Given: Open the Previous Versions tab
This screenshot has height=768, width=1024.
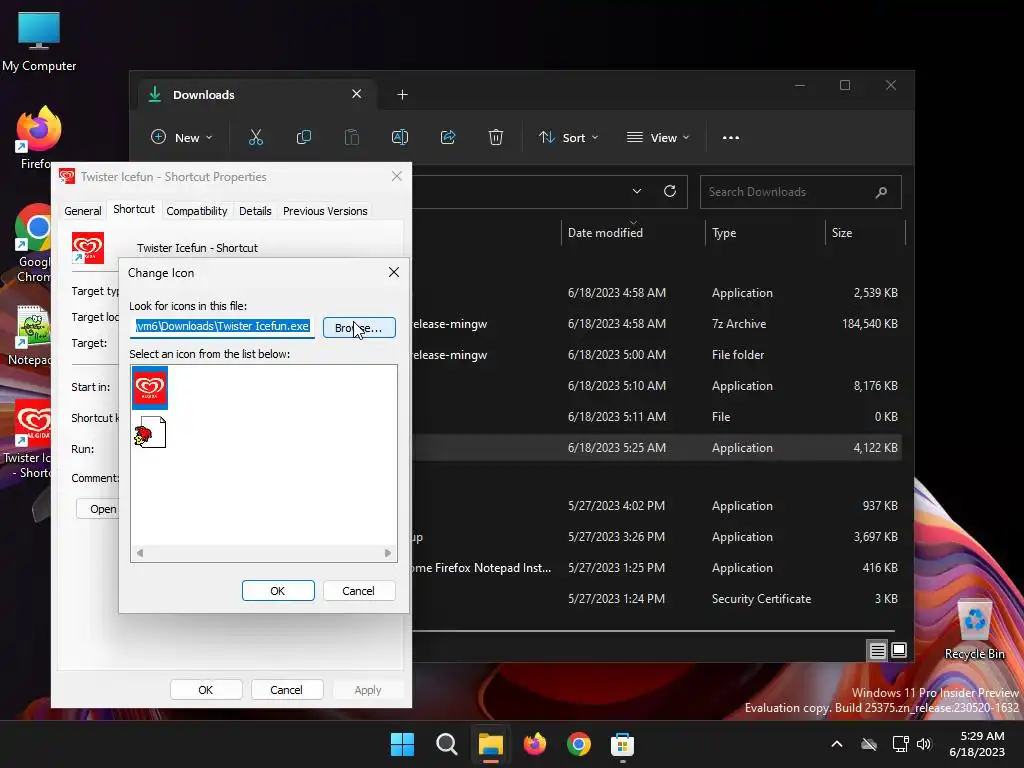Looking at the screenshot, I should point(325,211).
